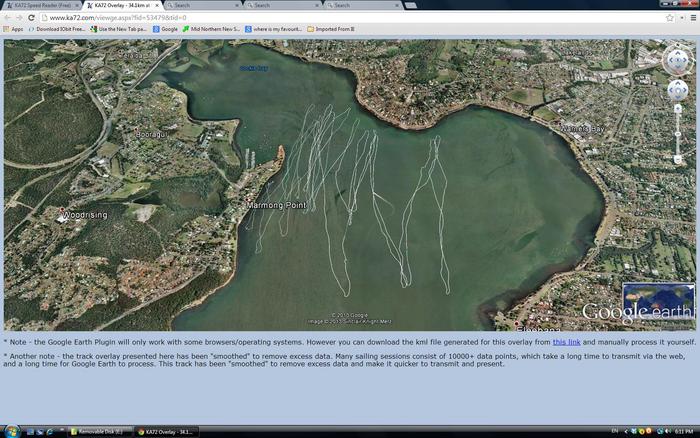Pan map right with move joystick
The width and height of the screenshot is (700, 438).
pyautogui.click(x=685, y=91)
